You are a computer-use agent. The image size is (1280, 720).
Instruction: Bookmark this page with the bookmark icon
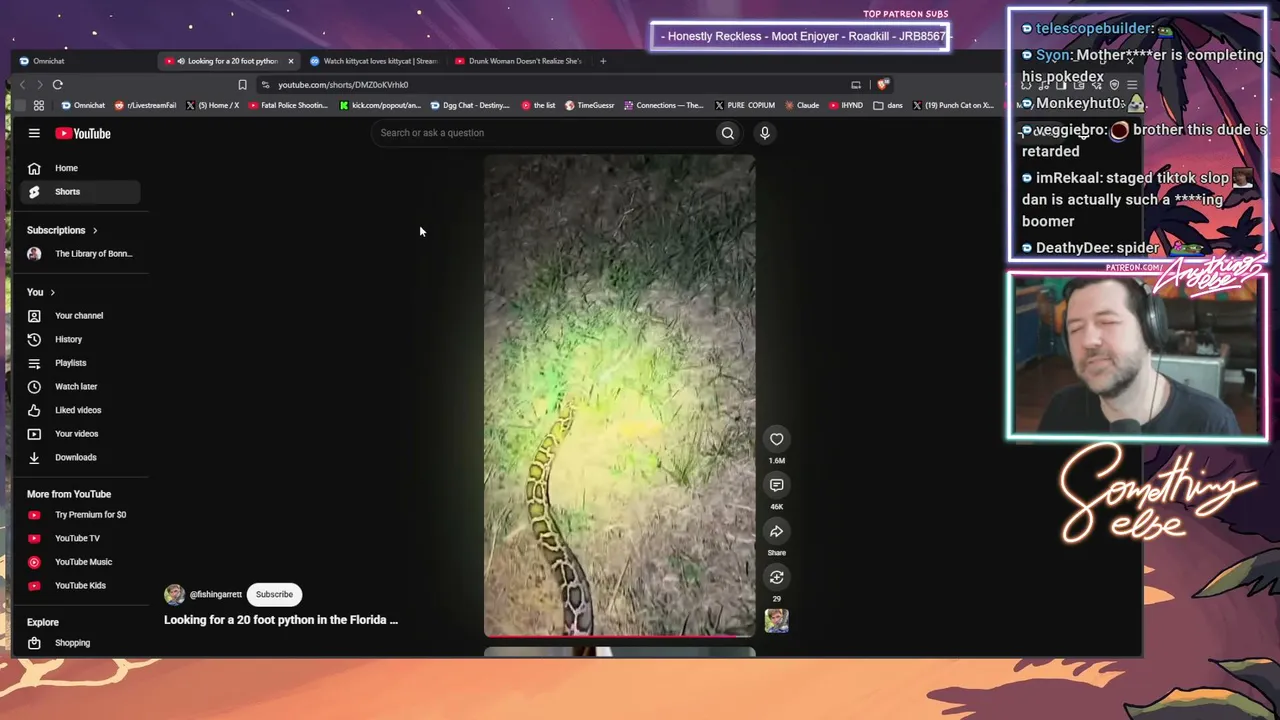(242, 85)
